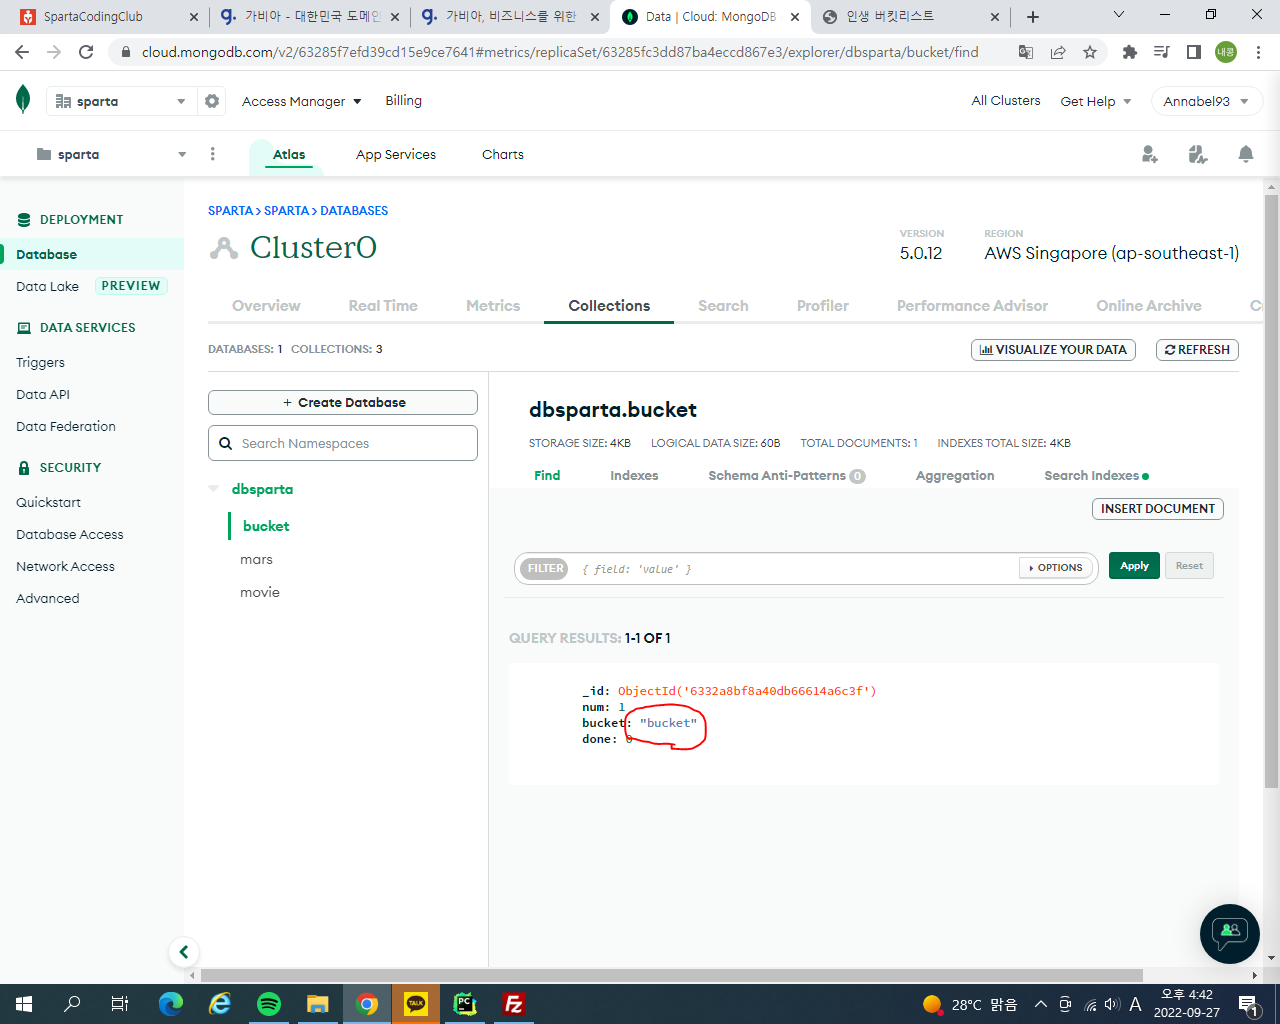The height and width of the screenshot is (1024, 1280).
Task: Open Chrome extensions puzzle icon
Action: click(x=1130, y=52)
